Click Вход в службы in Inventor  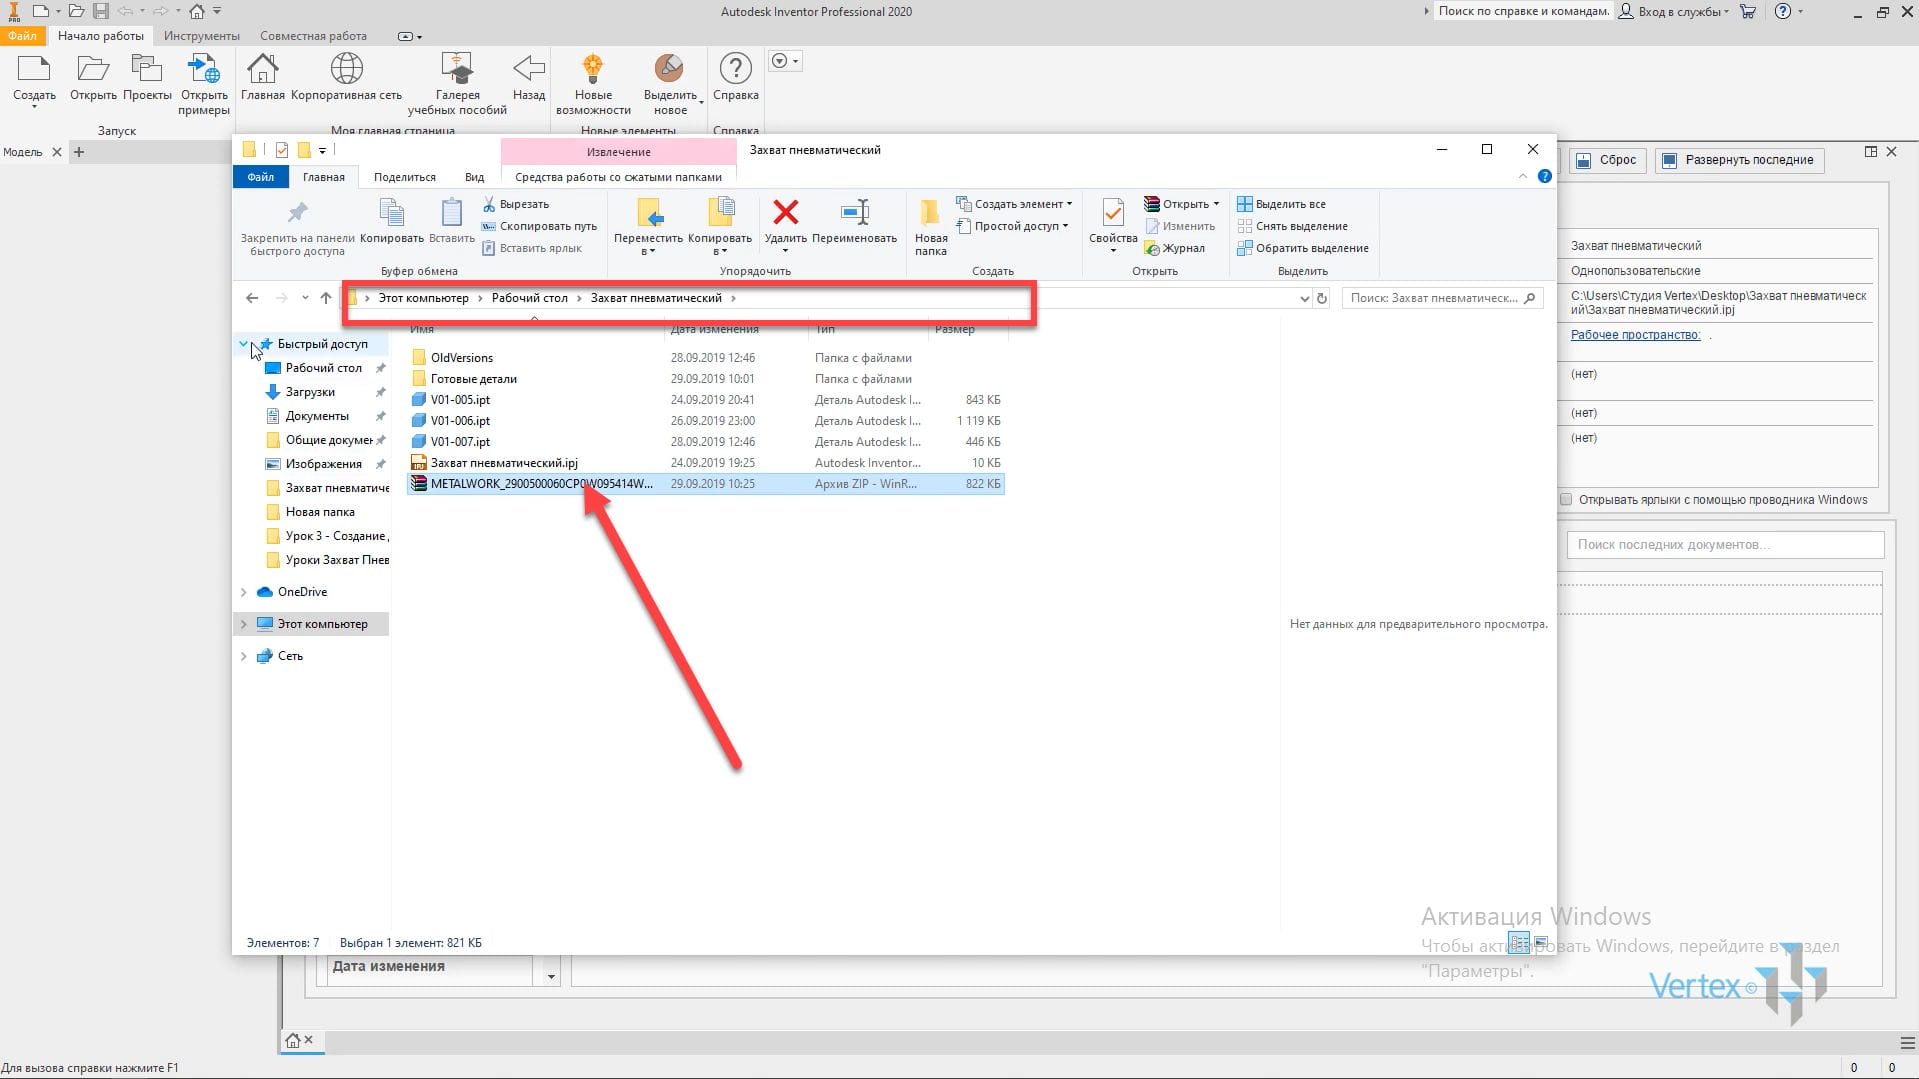pos(1673,12)
